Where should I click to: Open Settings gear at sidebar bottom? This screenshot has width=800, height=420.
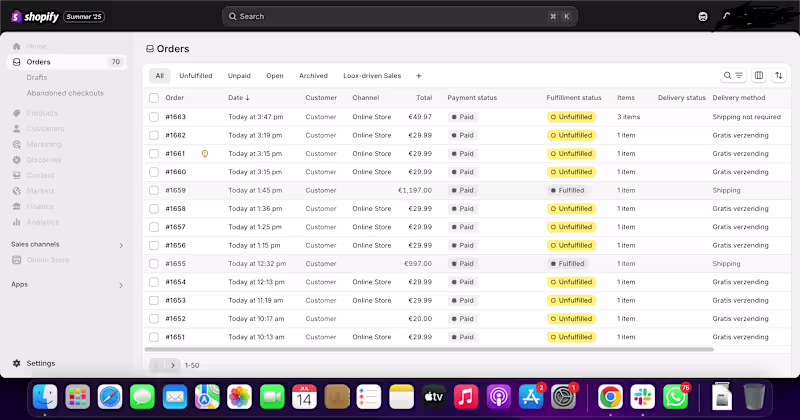[16, 363]
